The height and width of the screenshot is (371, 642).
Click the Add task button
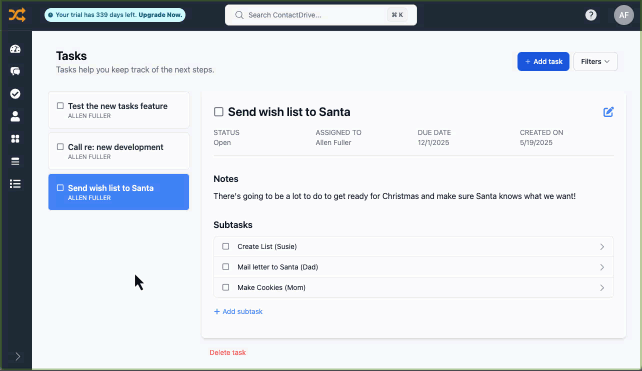pyautogui.click(x=543, y=61)
